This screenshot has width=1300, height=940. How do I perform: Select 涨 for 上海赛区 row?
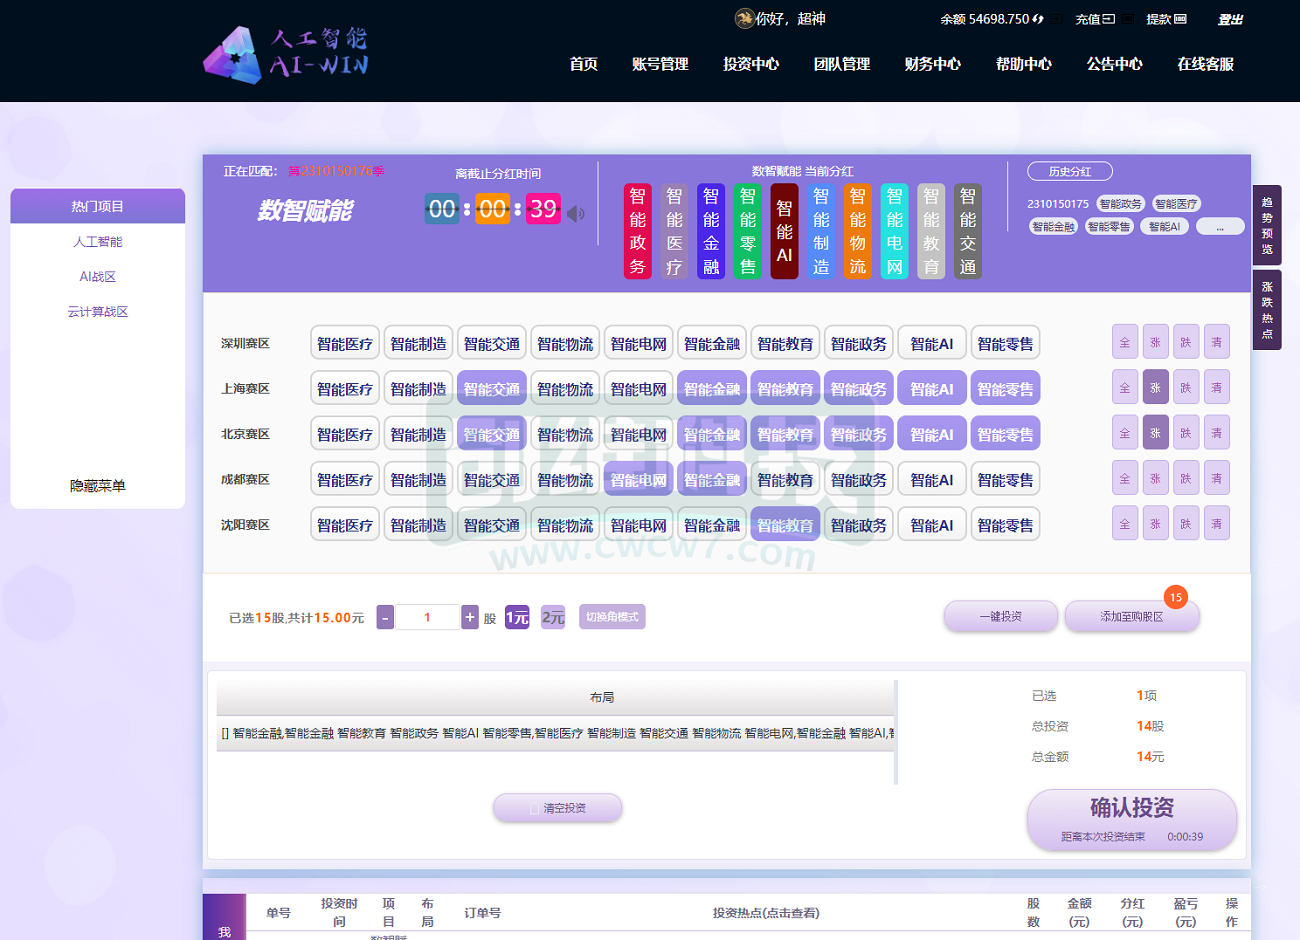tap(1155, 387)
